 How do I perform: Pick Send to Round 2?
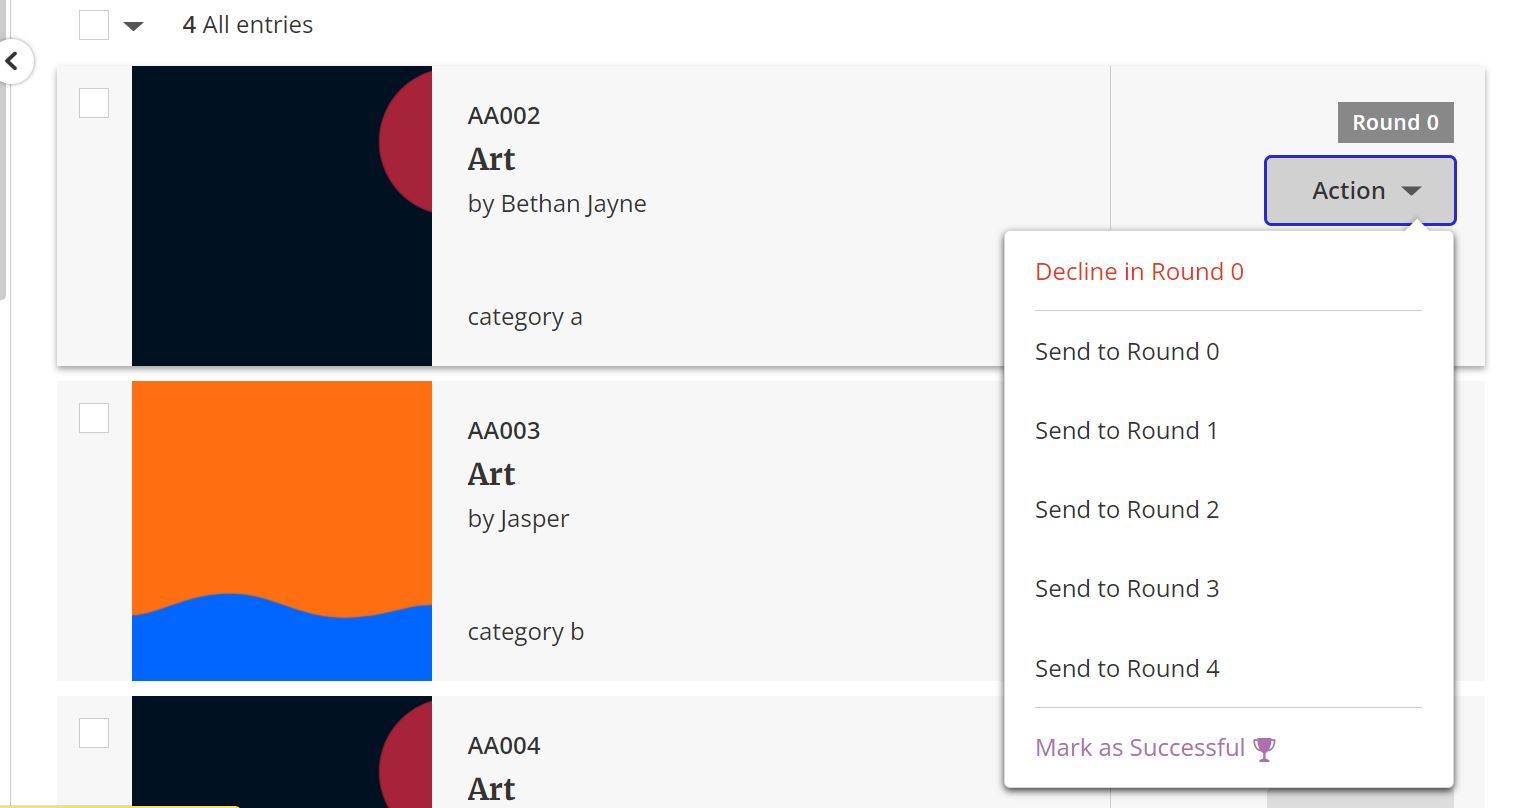tap(1127, 510)
